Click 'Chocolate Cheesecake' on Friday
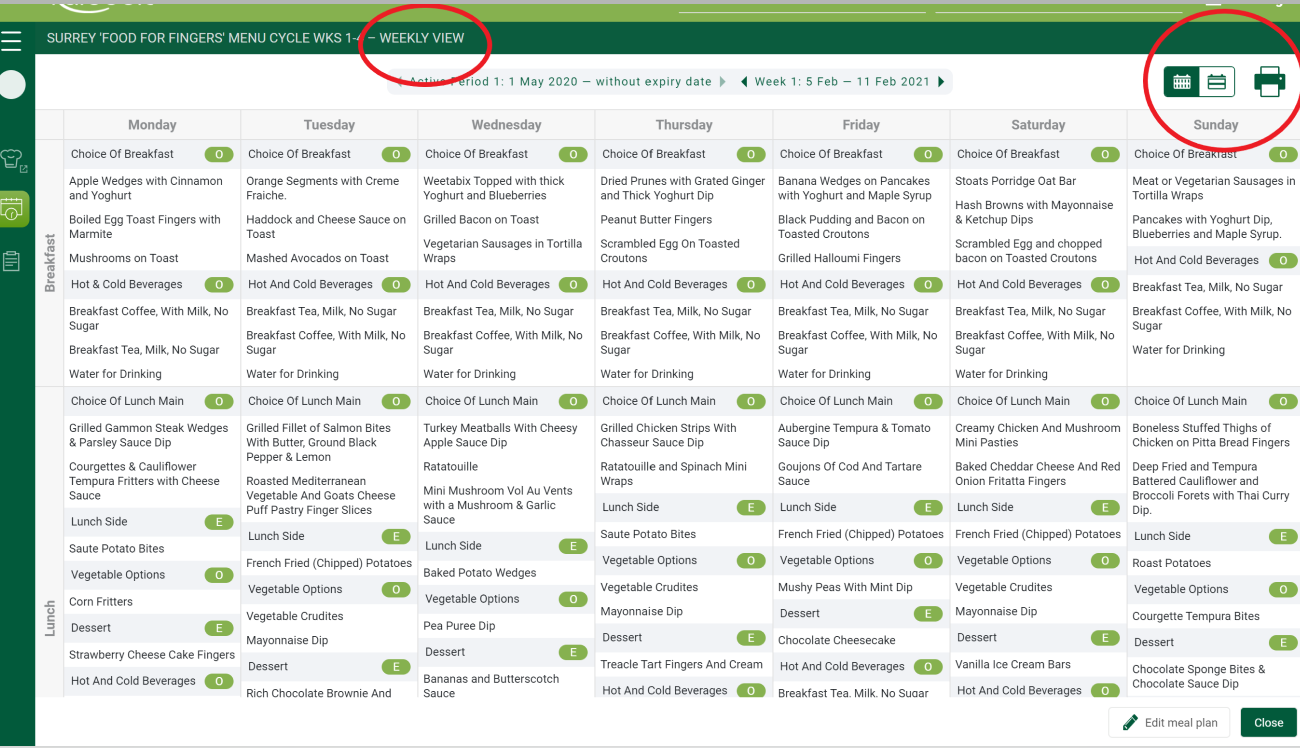Image resolution: width=1300 pixels, height=748 pixels. (x=837, y=640)
